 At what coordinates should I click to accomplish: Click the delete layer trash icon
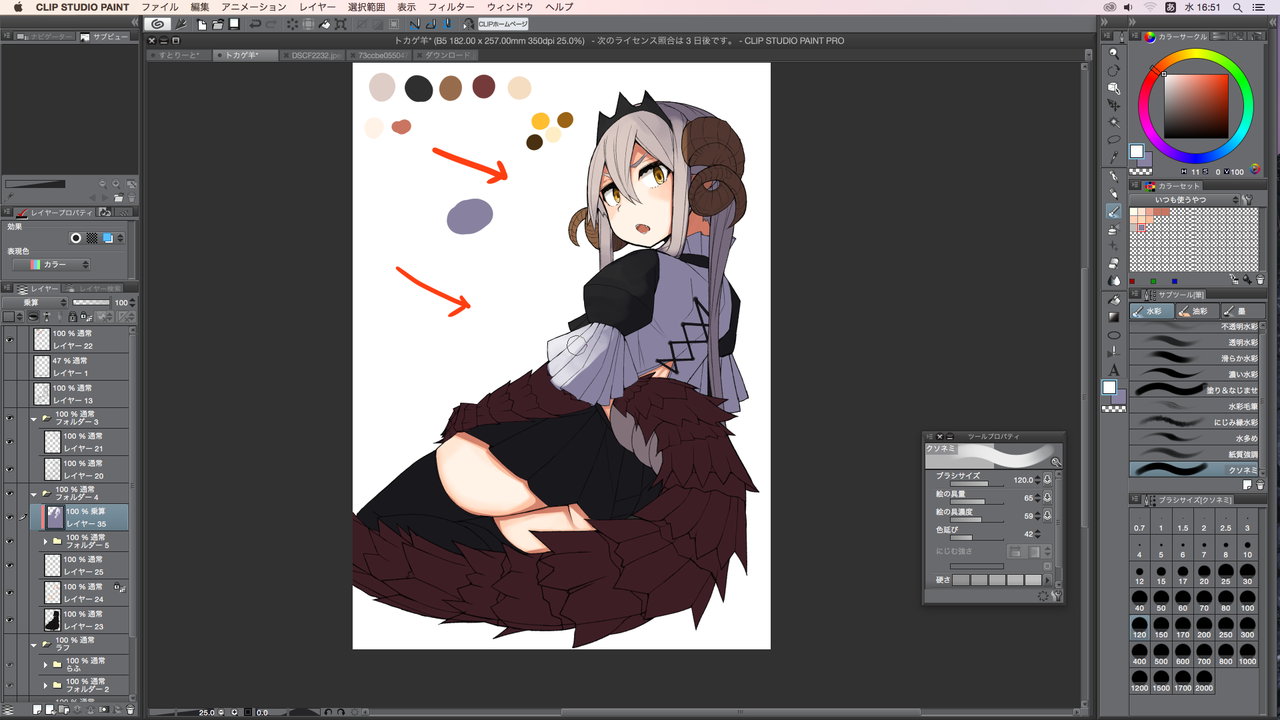(130, 709)
